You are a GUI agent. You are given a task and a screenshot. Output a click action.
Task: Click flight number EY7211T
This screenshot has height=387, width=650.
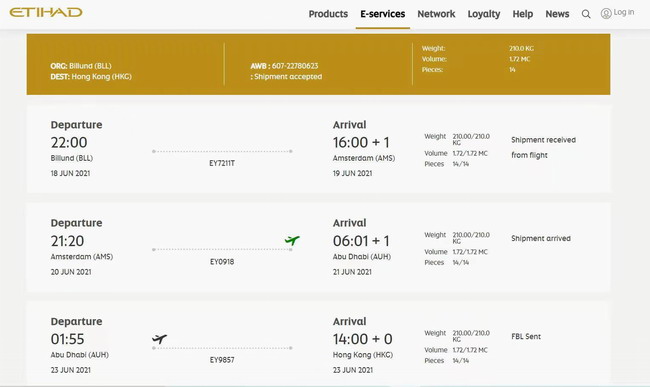222,163
